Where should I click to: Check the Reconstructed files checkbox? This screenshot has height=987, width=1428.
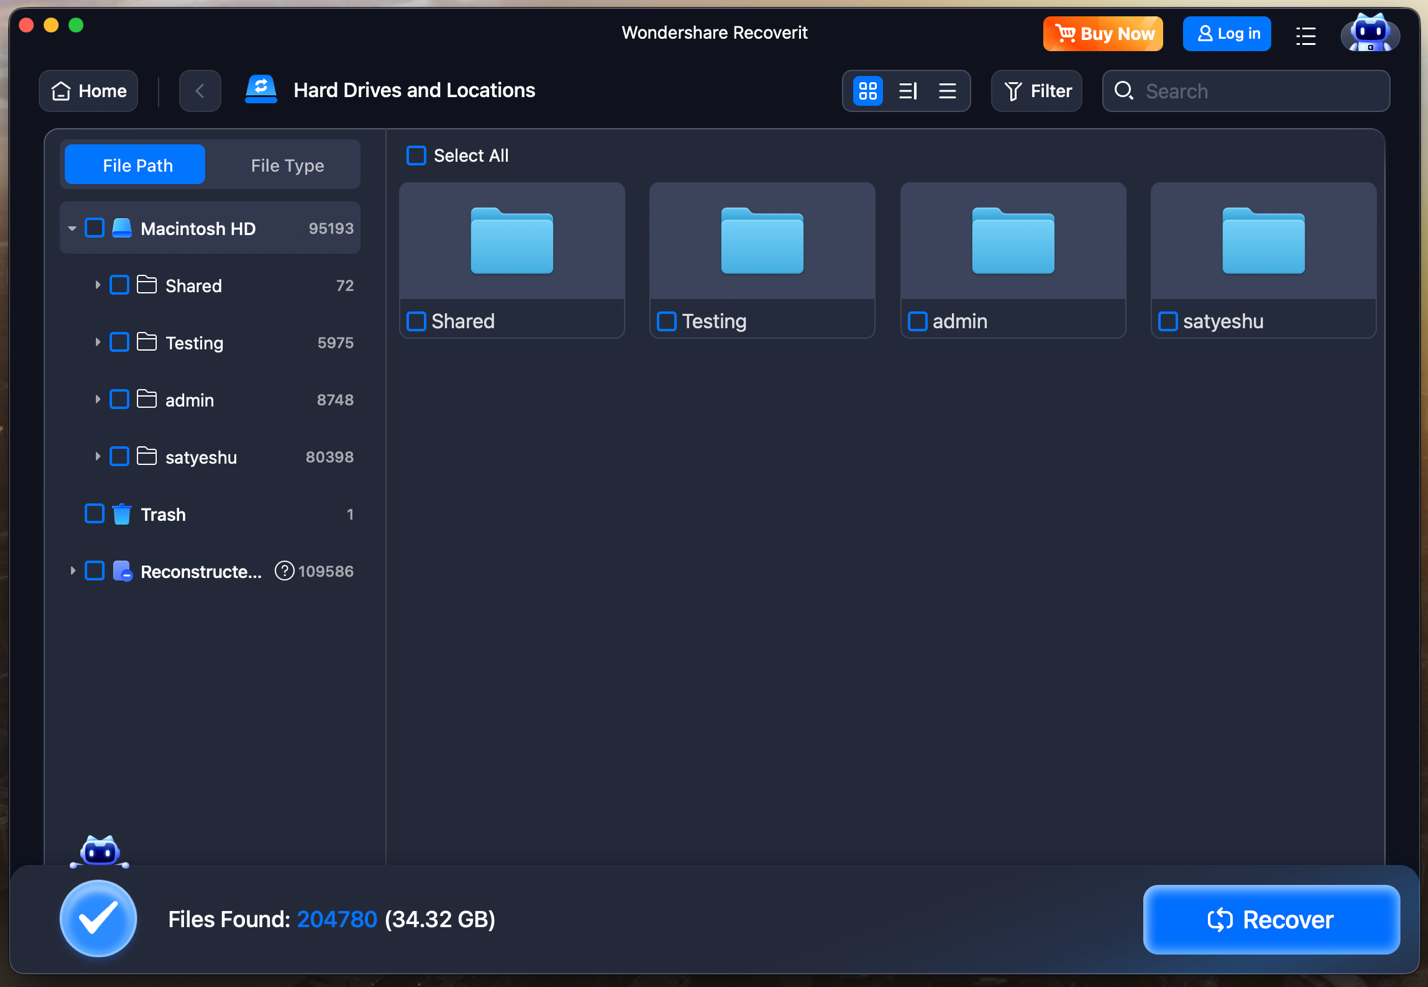(94, 570)
